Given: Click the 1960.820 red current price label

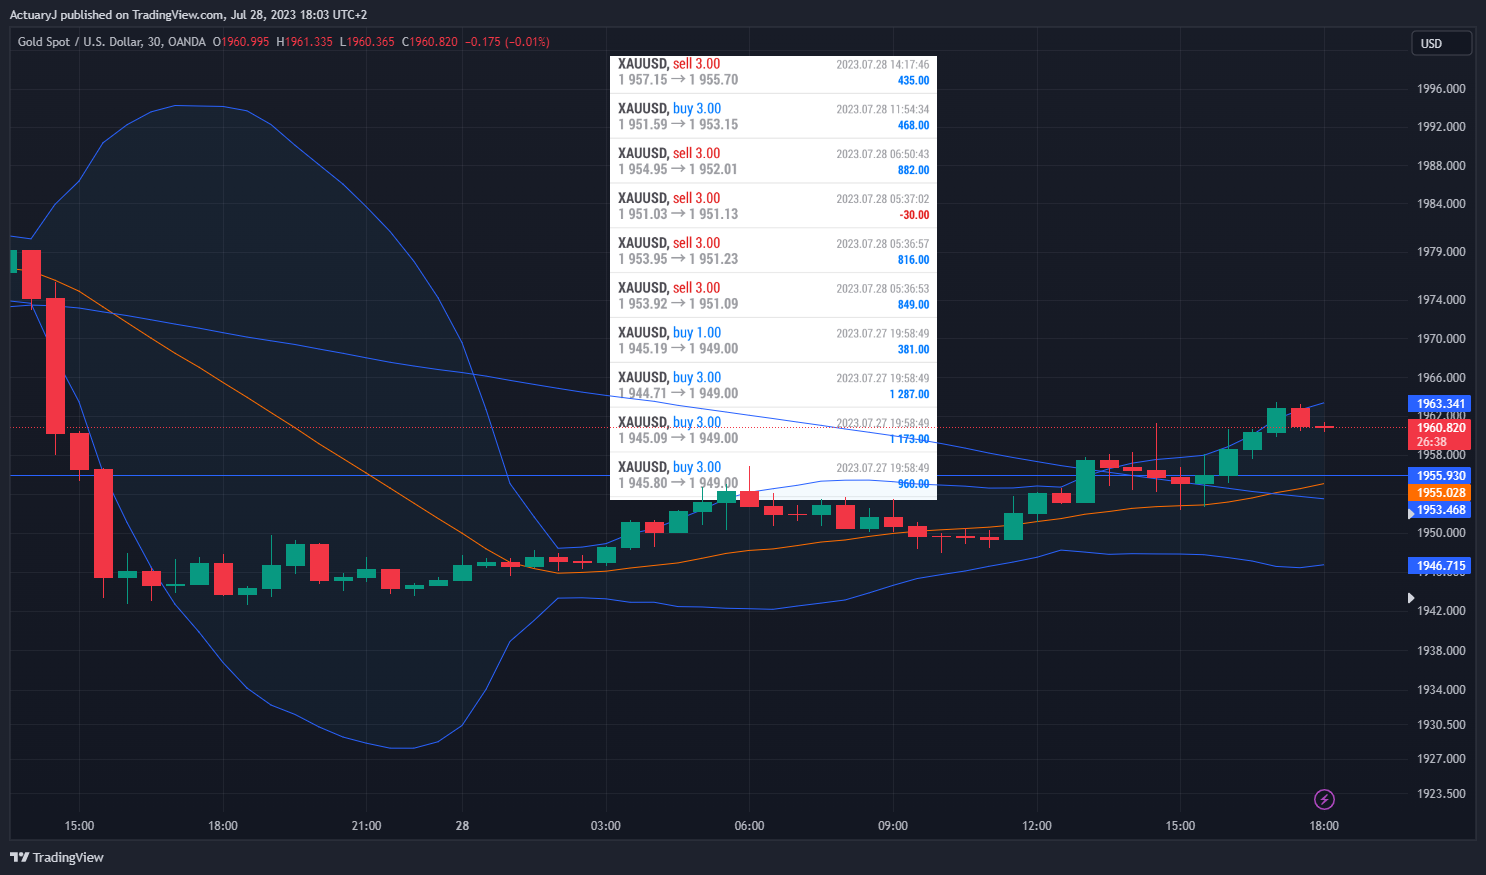Looking at the screenshot, I should click(1440, 428).
